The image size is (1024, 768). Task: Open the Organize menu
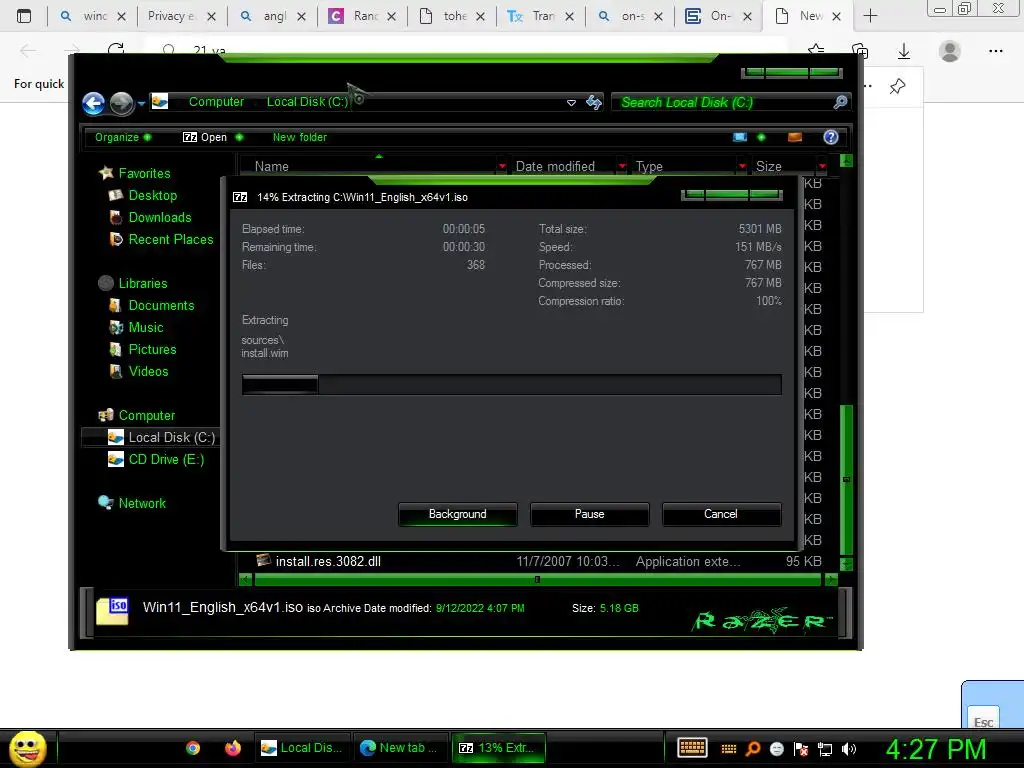(123, 137)
